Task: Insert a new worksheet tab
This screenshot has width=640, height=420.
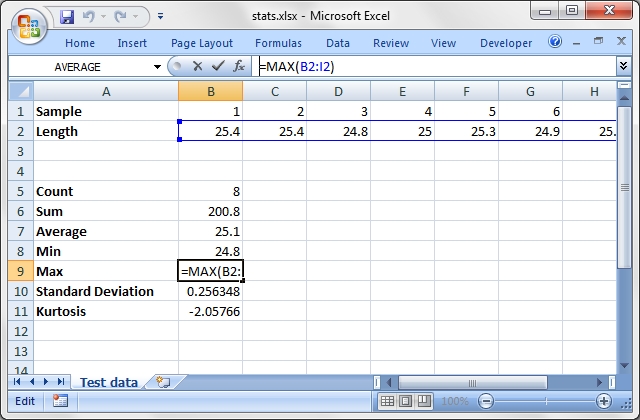Action: point(163,382)
